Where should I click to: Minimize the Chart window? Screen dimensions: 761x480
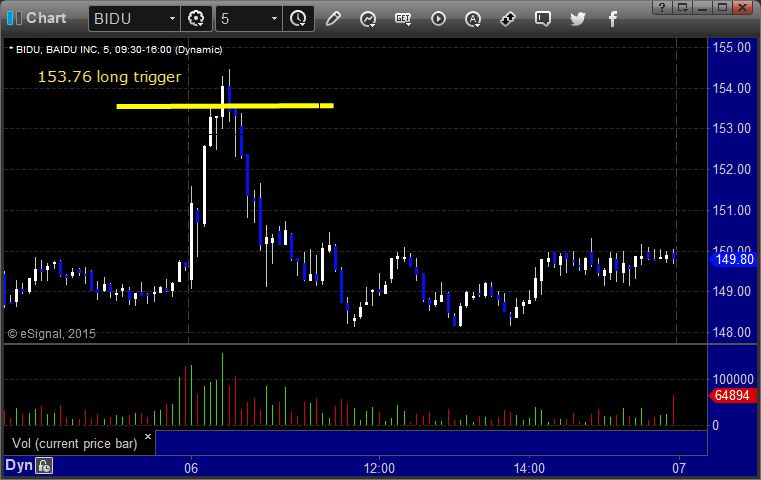702,7
